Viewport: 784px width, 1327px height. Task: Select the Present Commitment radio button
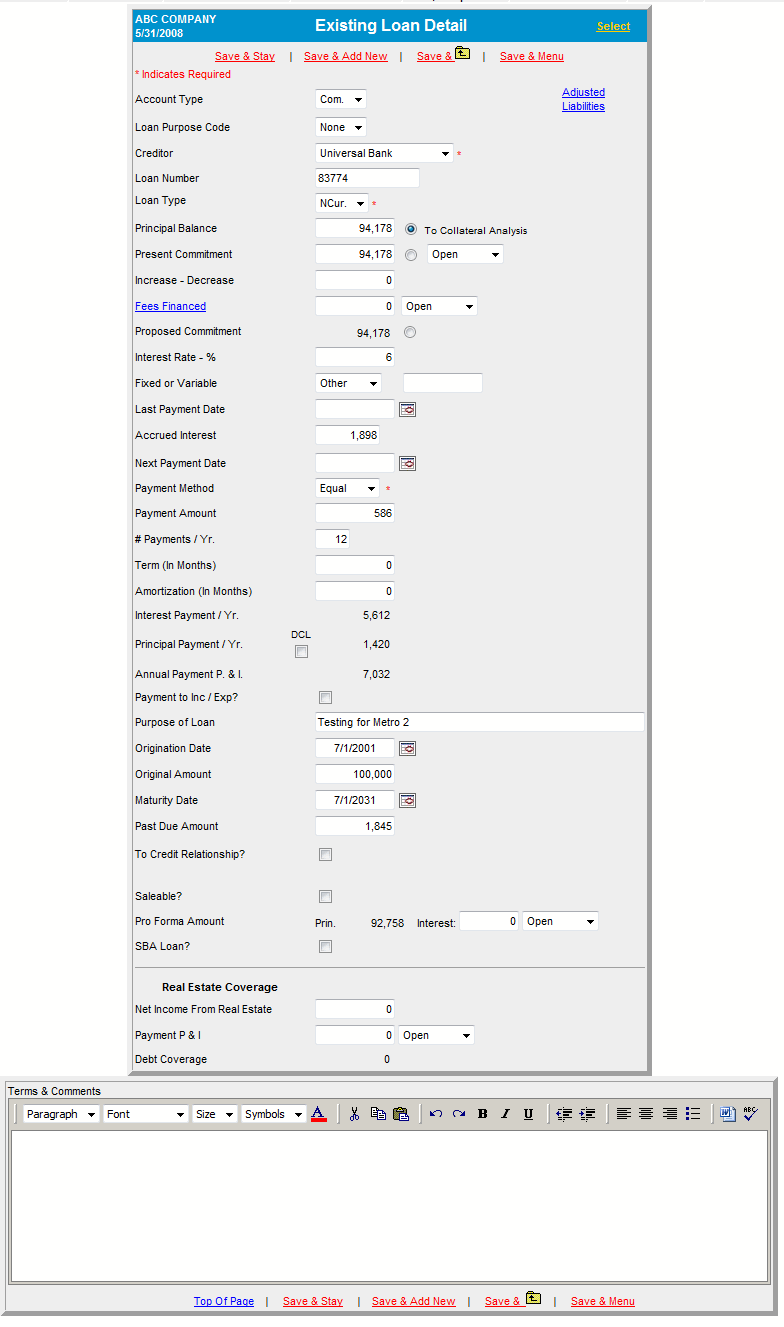[x=411, y=255]
